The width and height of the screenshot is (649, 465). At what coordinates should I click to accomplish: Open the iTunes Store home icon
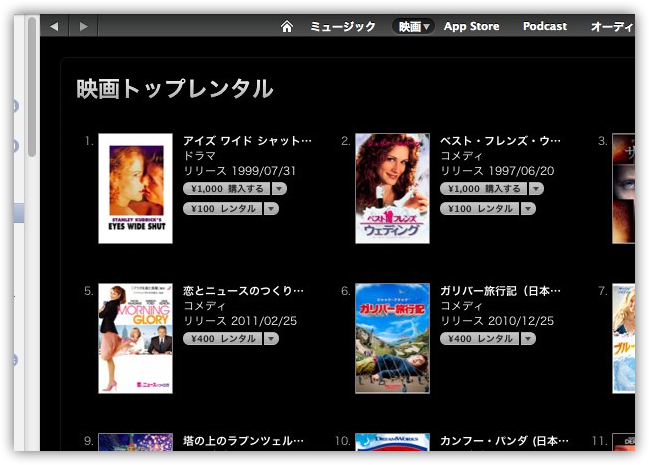(286, 27)
